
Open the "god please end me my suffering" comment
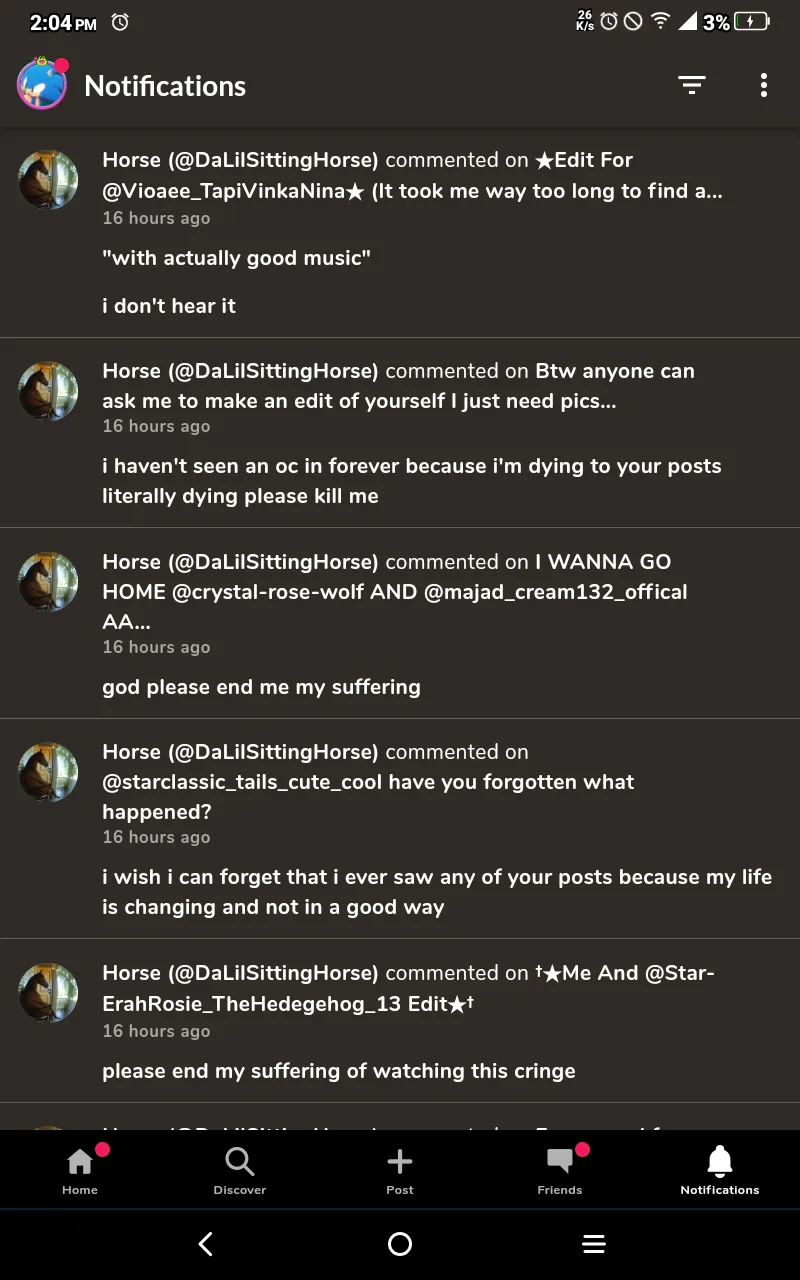261,687
